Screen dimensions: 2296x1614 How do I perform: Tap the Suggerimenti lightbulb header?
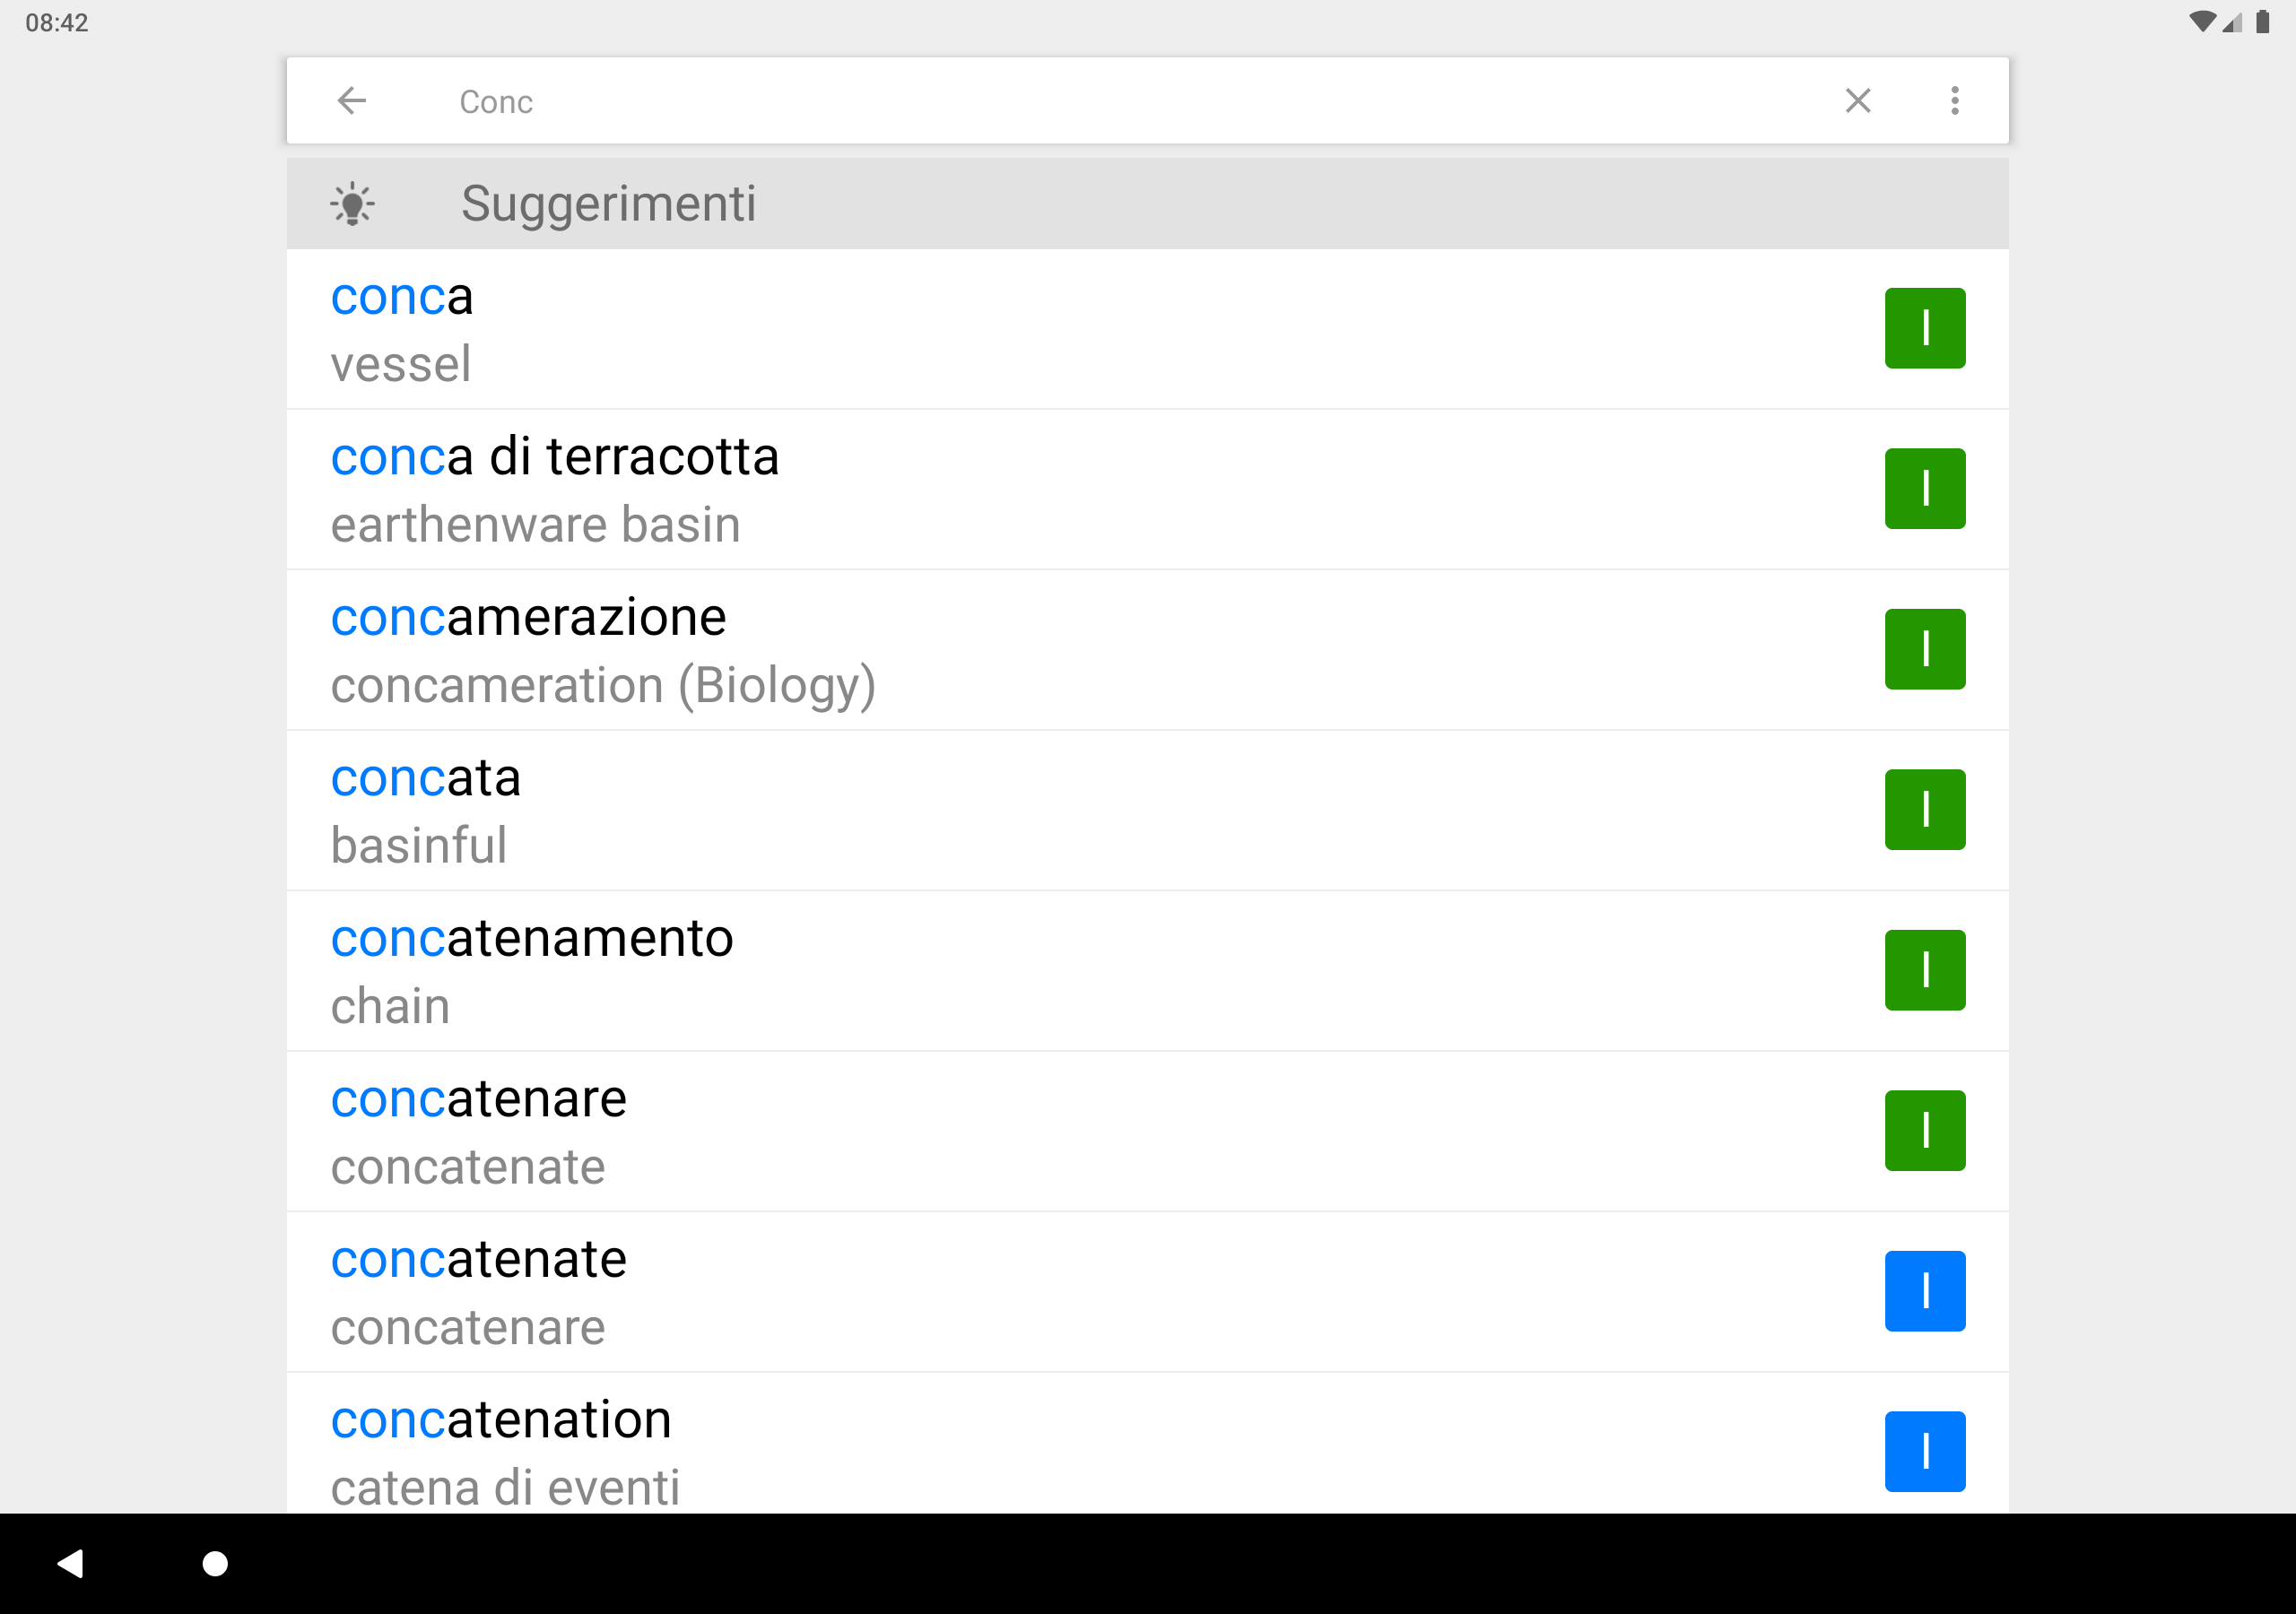point(1147,204)
